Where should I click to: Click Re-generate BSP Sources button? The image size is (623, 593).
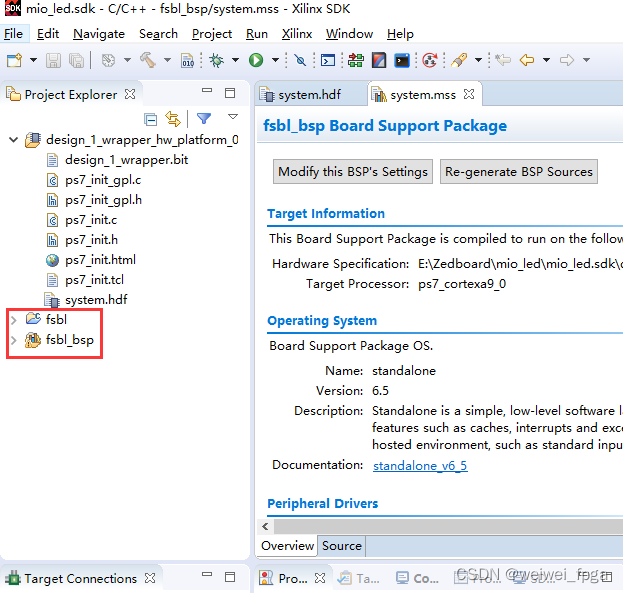point(519,172)
